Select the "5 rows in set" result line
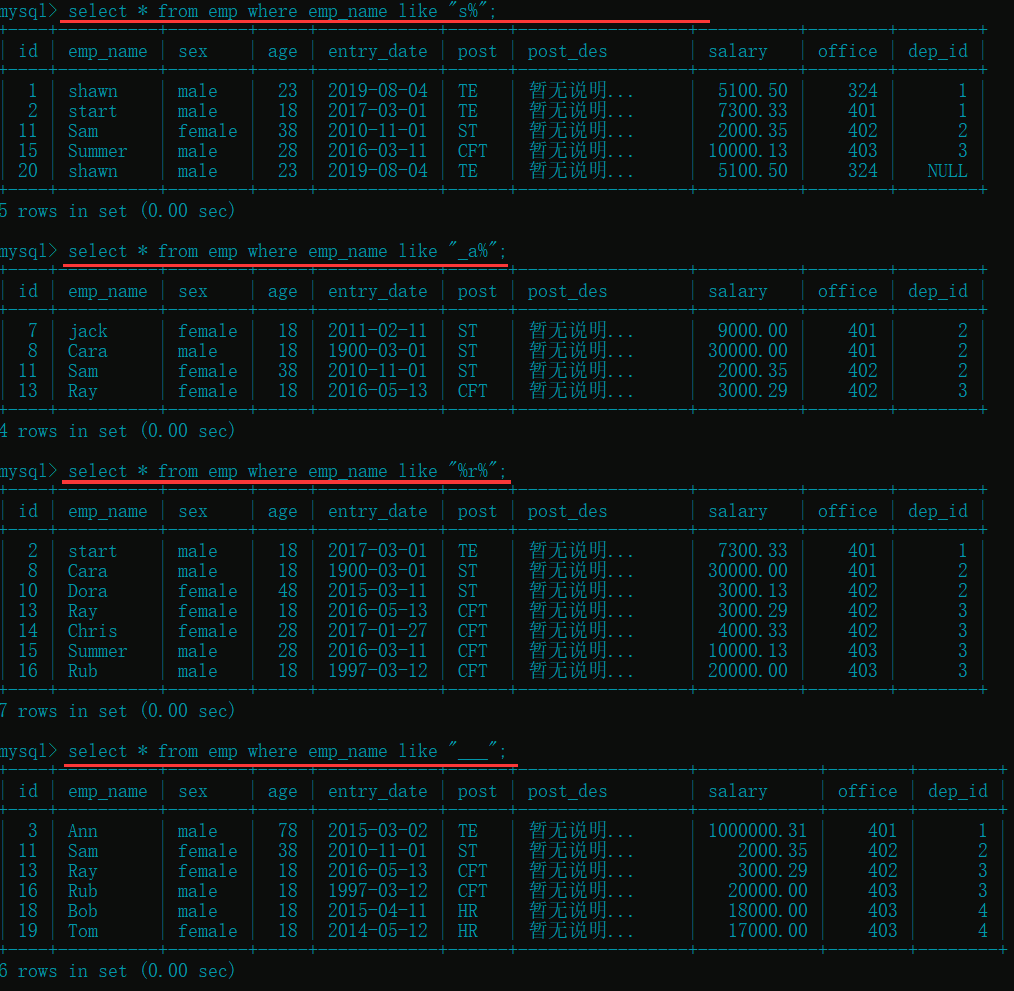Viewport: 1014px width, 991px height. tap(117, 211)
